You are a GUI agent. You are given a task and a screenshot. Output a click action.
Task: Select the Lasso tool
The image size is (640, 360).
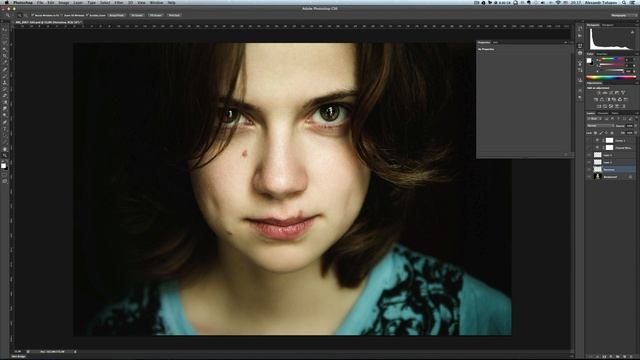tap(5, 42)
